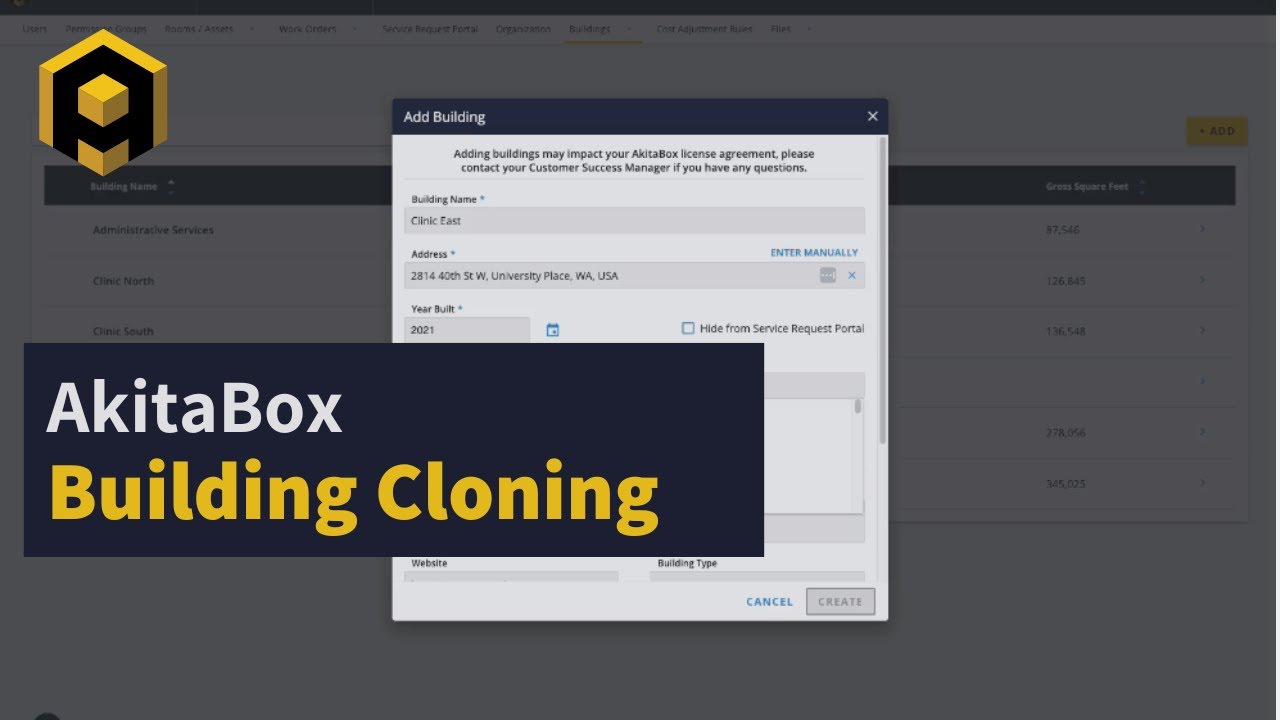This screenshot has width=1280, height=720.
Task: Click the Website input field
Action: tap(511, 577)
